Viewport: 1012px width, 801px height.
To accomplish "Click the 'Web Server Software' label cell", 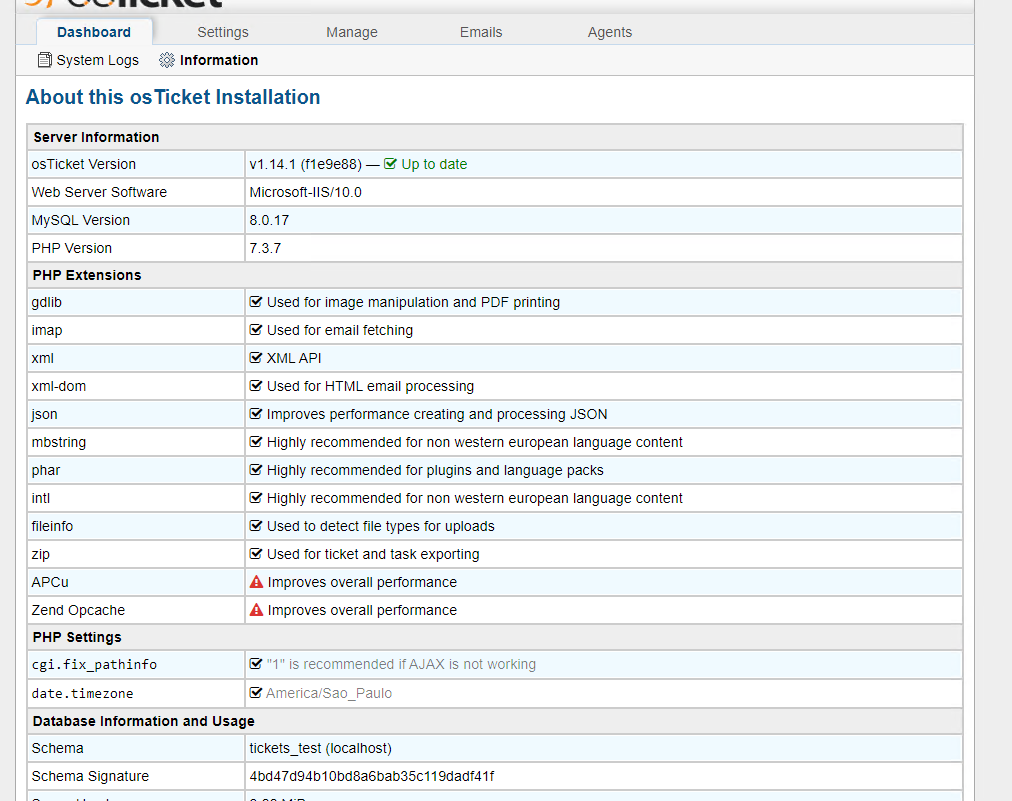I will 136,192.
